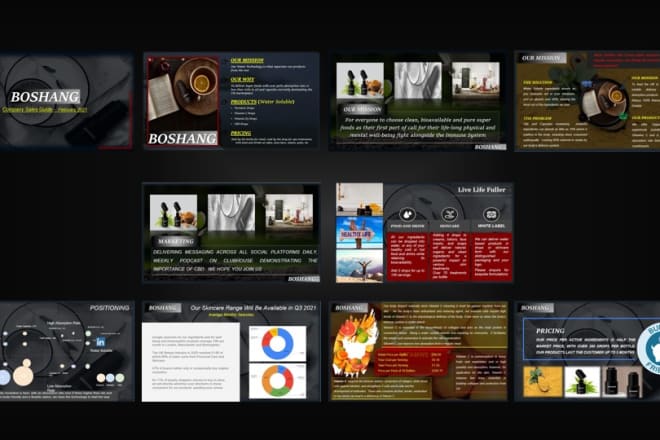The image size is (660, 440).
Task: Click the mission statement italic text
Action: (418, 128)
